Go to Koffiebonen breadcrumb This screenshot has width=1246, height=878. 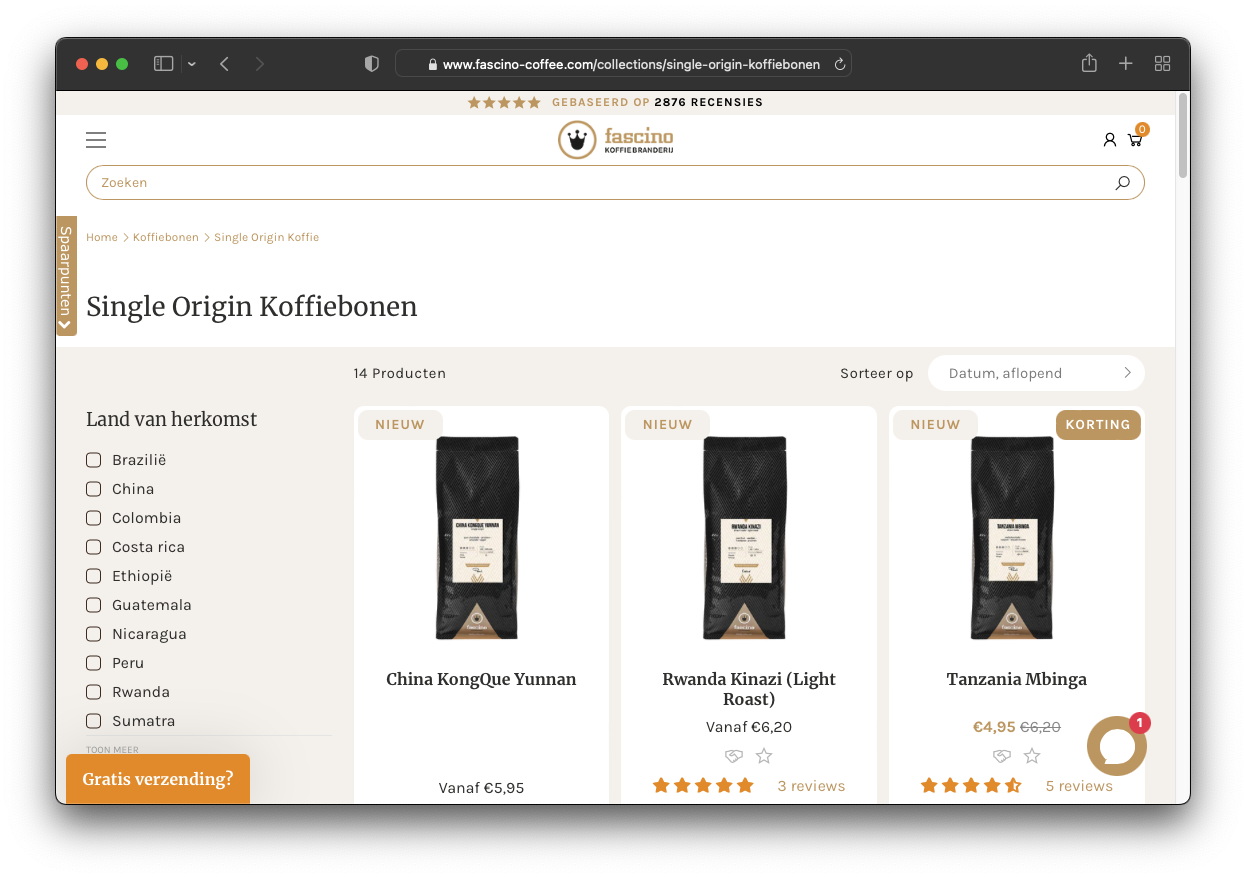166,237
